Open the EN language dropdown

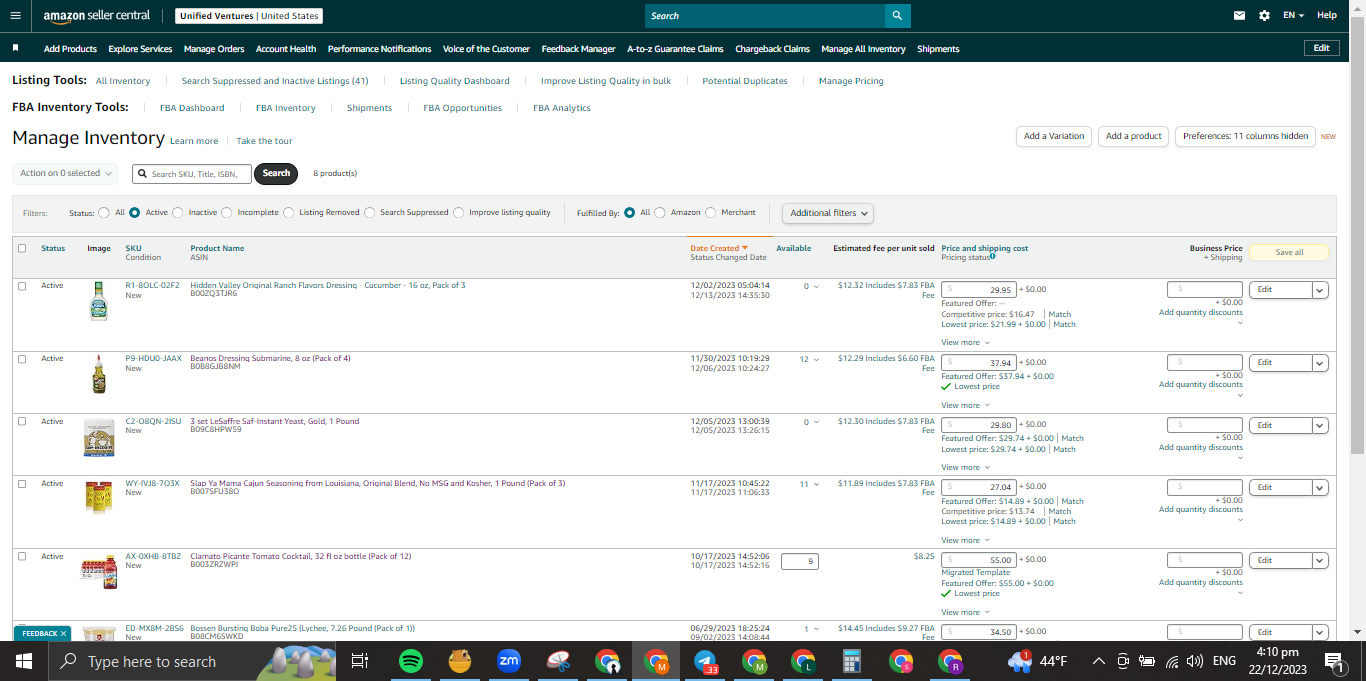click(x=1294, y=16)
